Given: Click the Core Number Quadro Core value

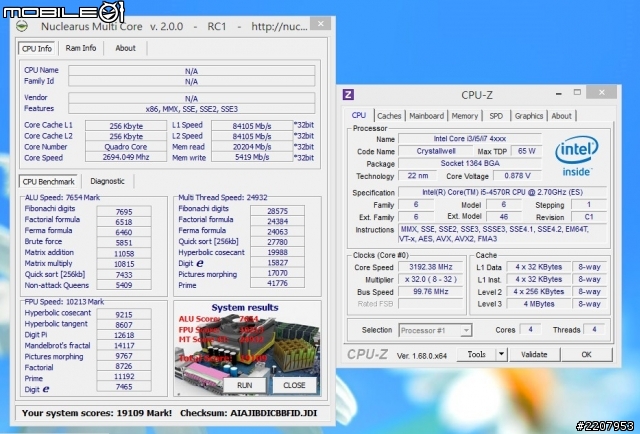Looking at the screenshot, I should coord(126,147).
